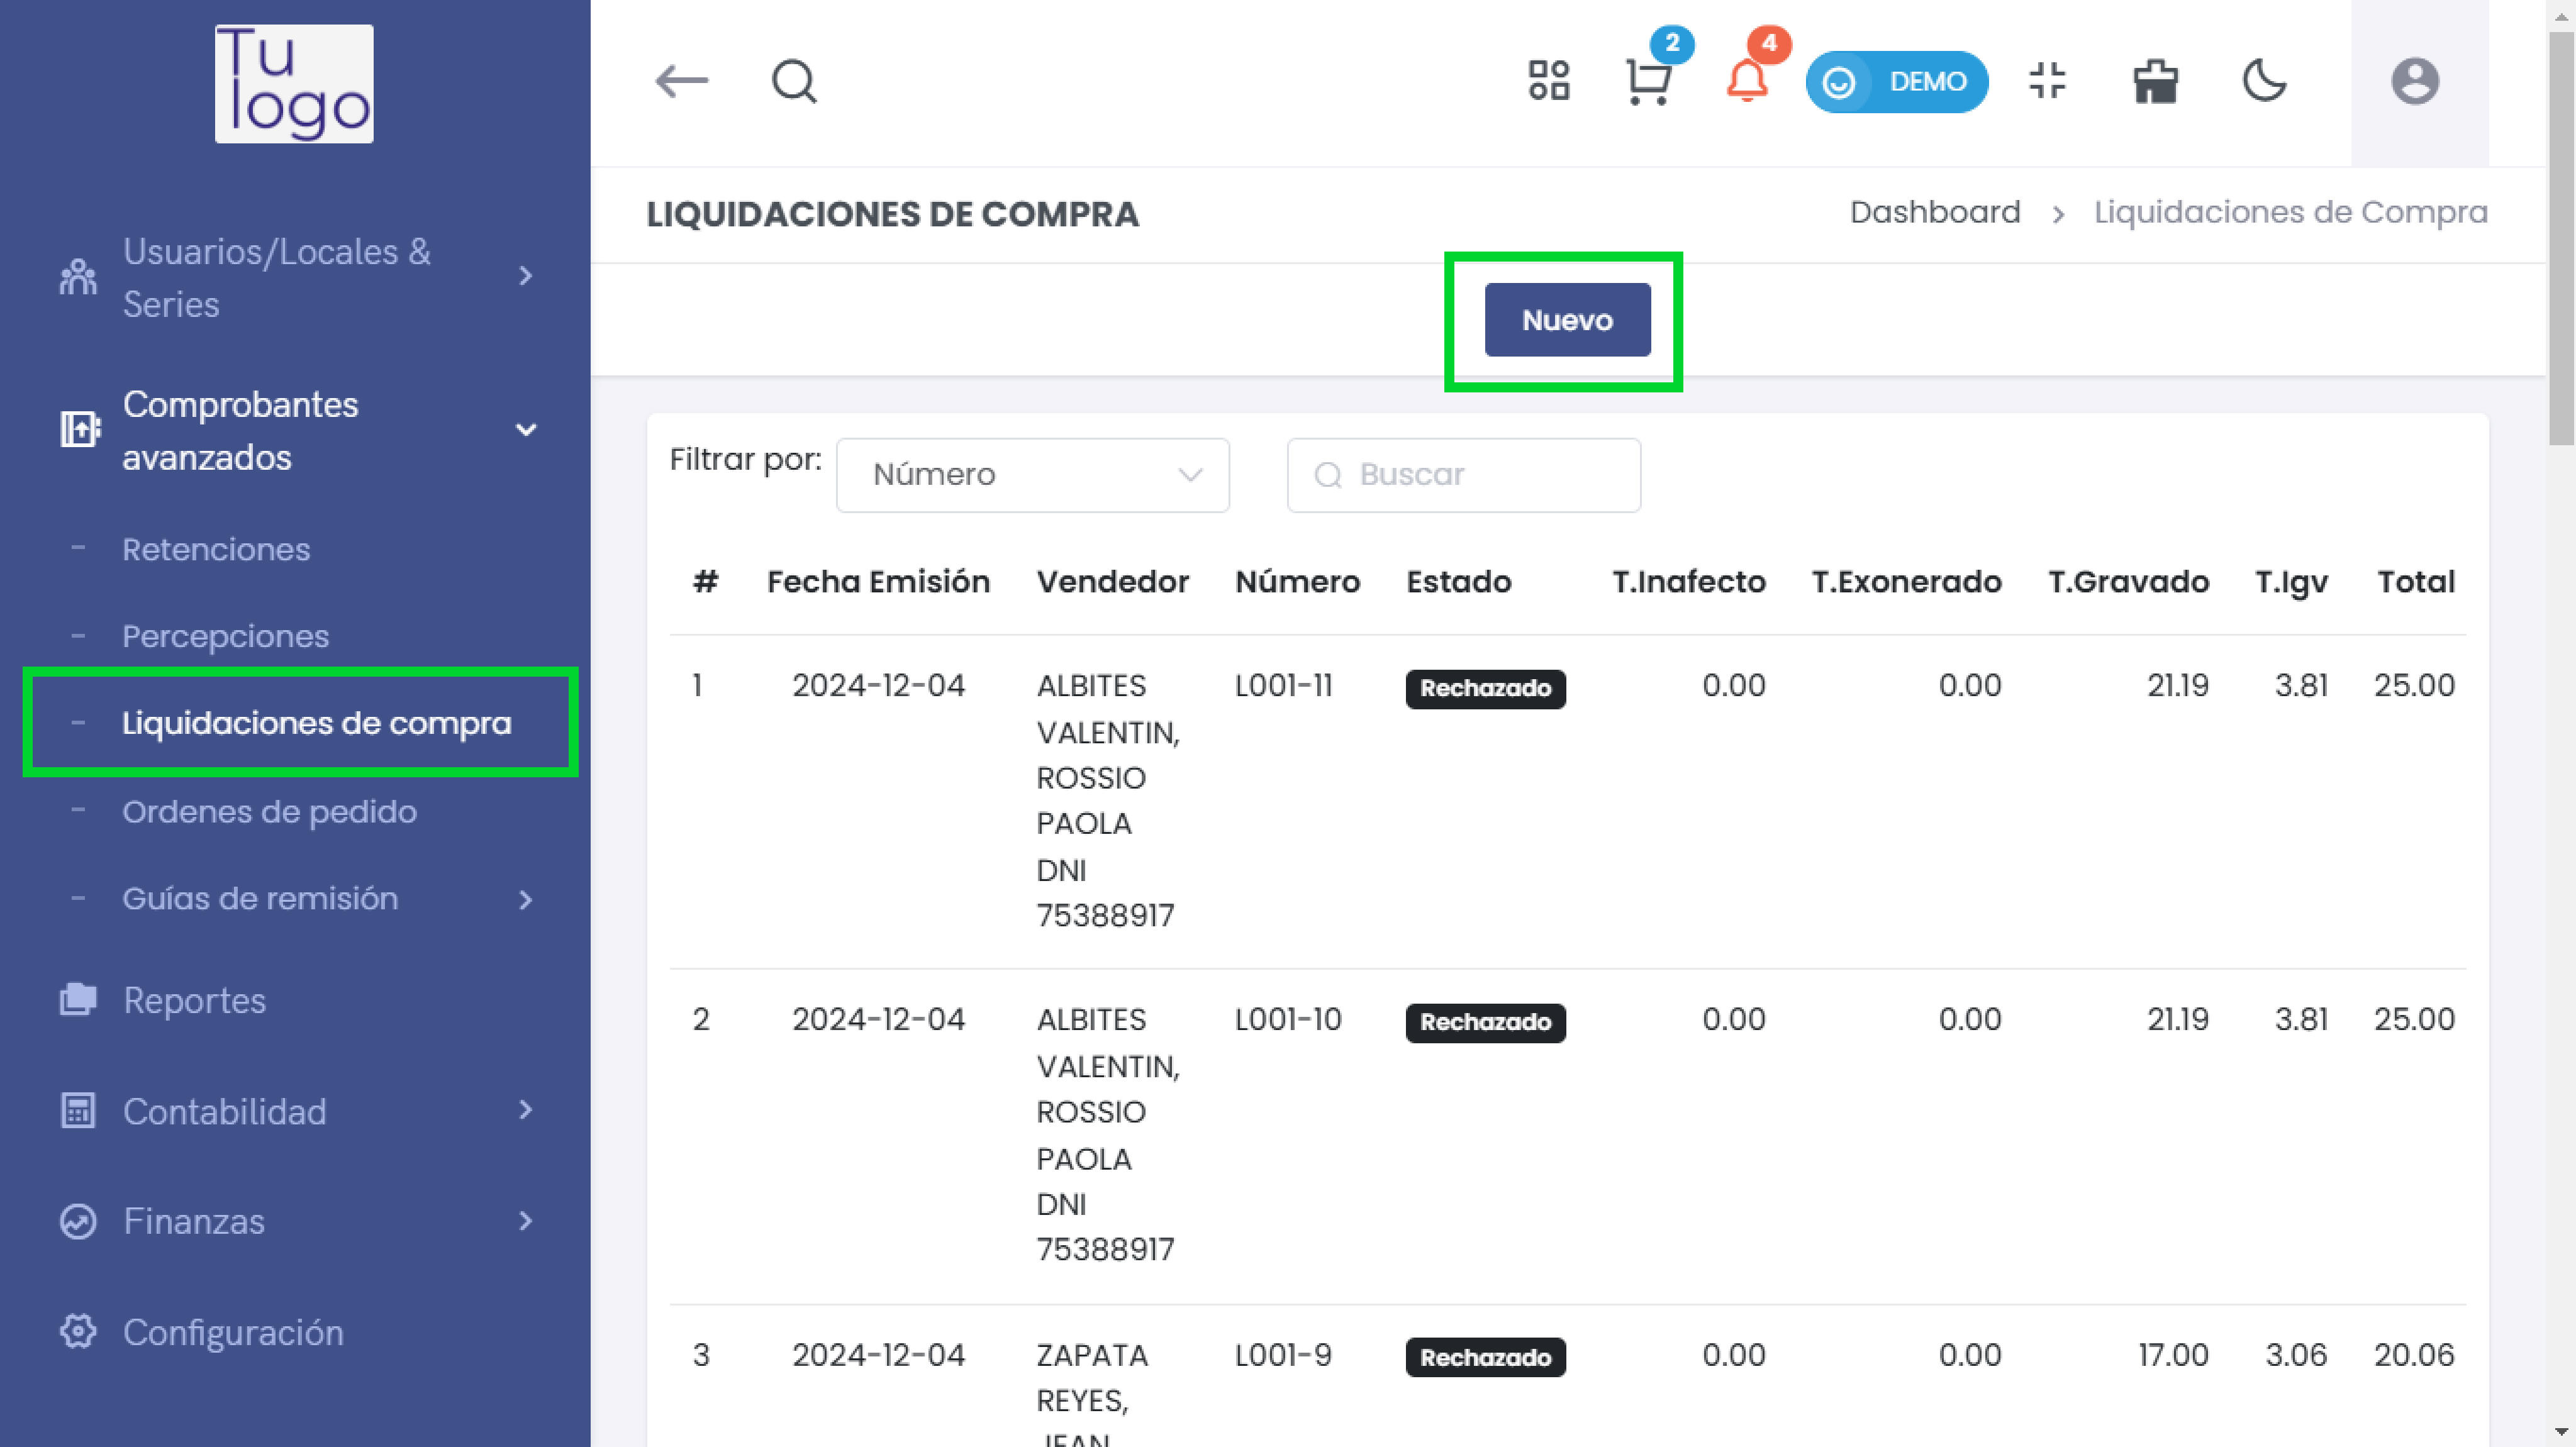Click Fecha Emisión column header
Image resolution: width=2576 pixels, height=1447 pixels.
click(878, 582)
